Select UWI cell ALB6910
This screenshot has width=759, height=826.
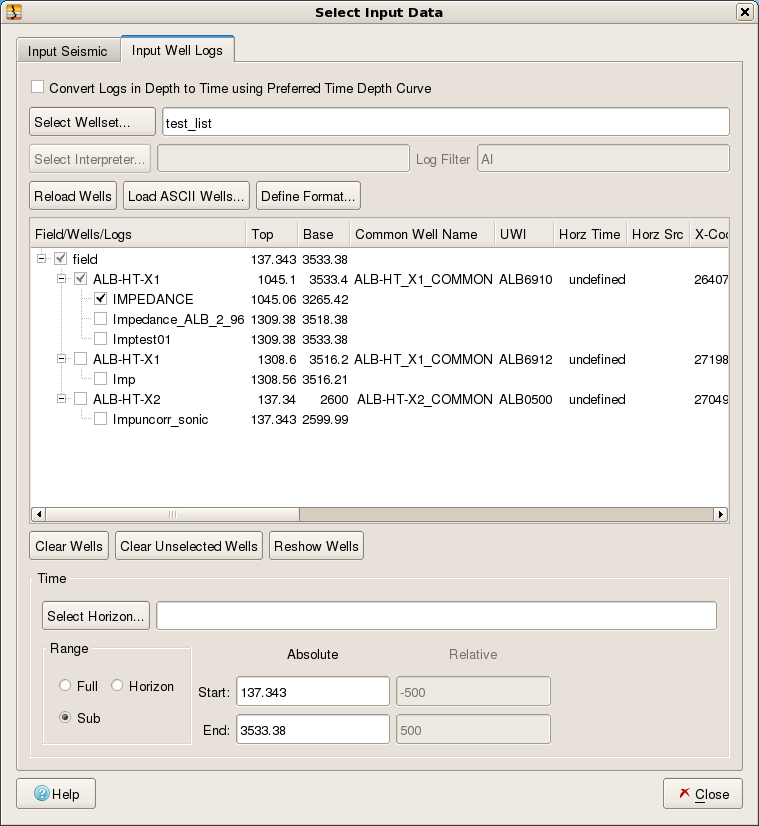[x=526, y=279]
